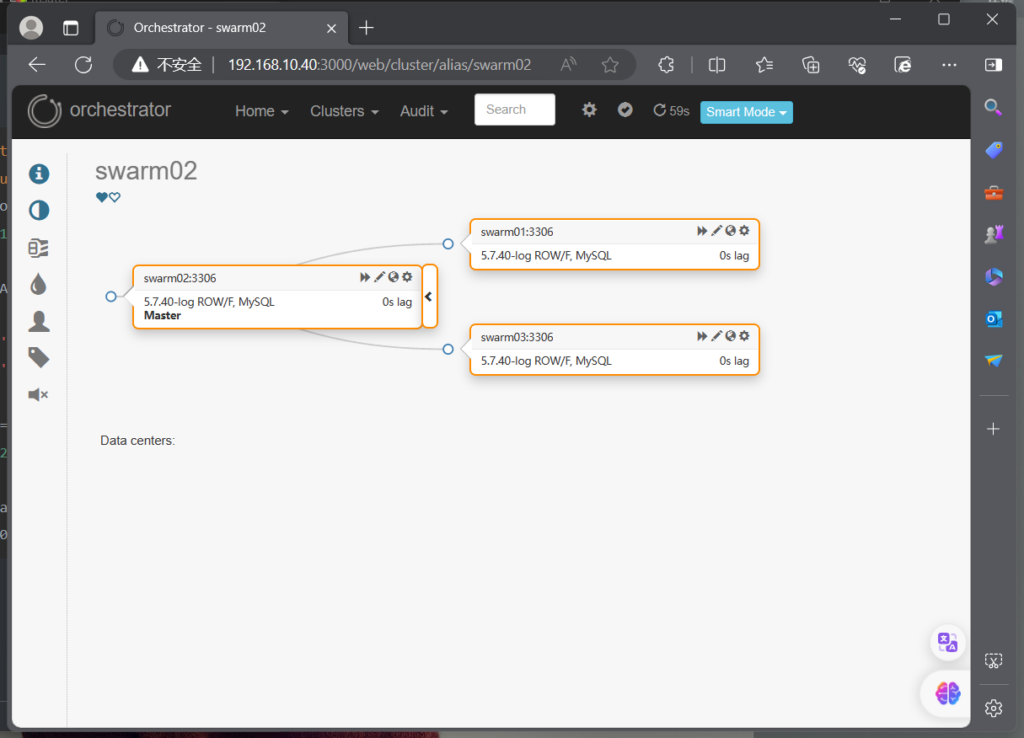Select the swarm02:3306 instance title
This screenshot has height=738, width=1024.
180,278
